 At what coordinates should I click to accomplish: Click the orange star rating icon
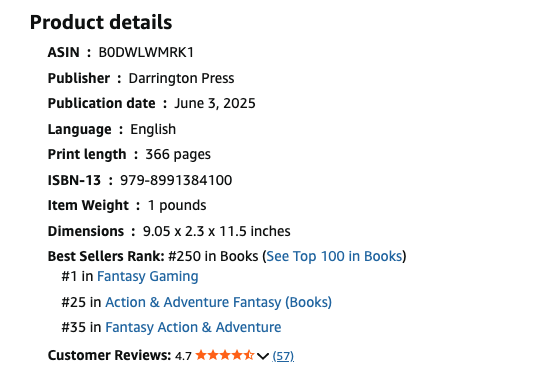225,355
